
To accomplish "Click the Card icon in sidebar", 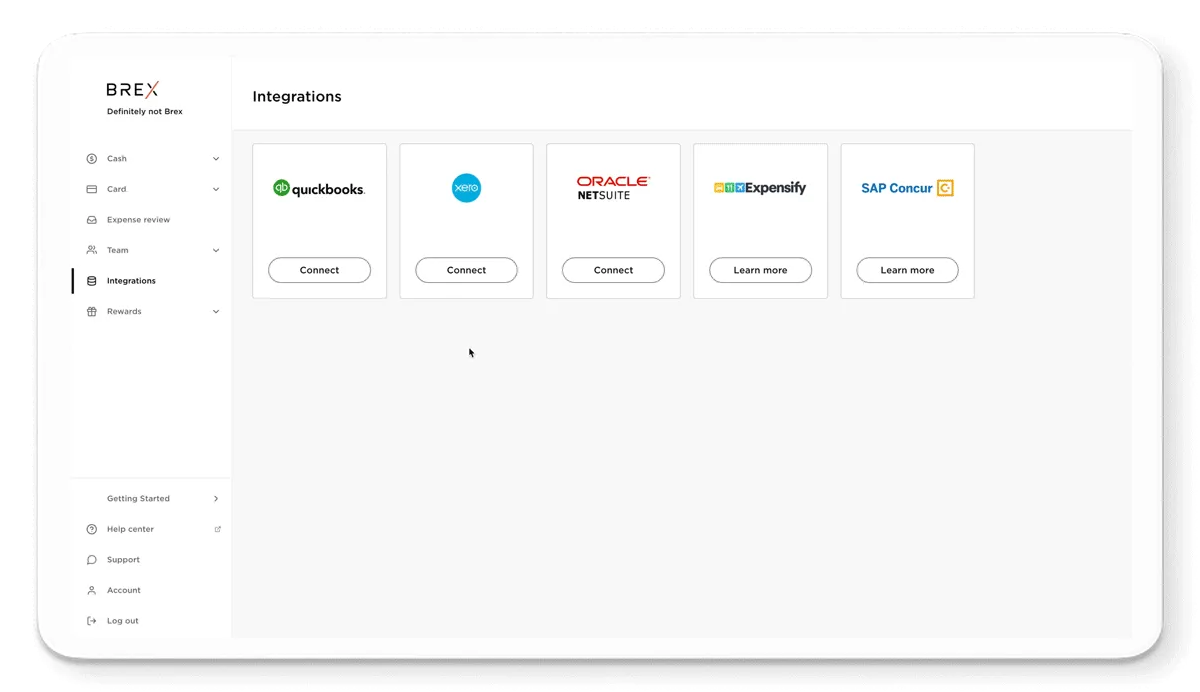I will click(92, 189).
